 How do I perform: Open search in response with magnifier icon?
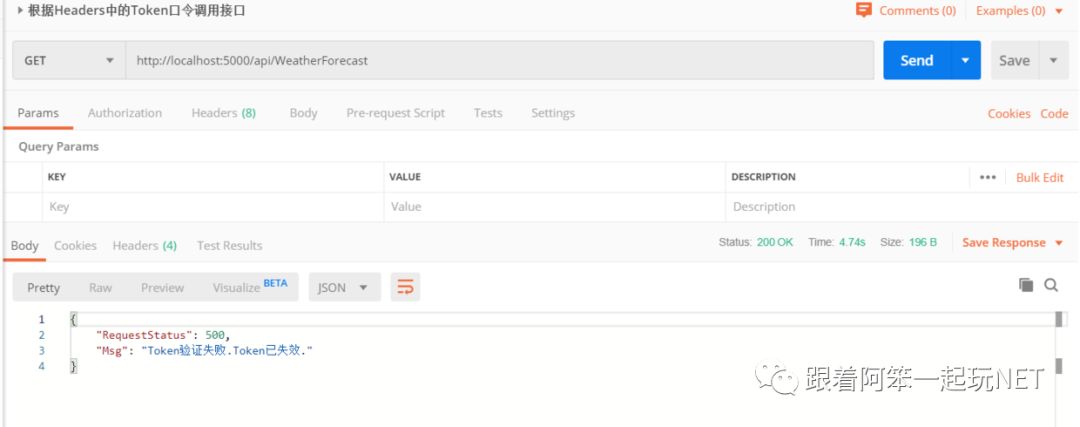(x=1051, y=285)
